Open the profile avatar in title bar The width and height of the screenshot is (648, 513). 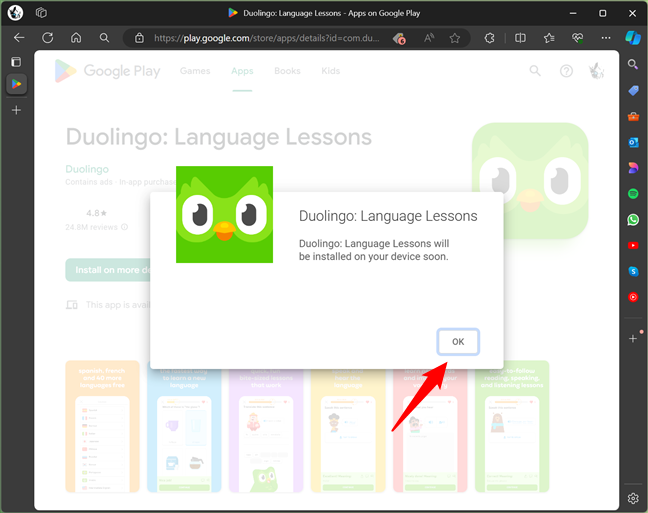point(15,13)
